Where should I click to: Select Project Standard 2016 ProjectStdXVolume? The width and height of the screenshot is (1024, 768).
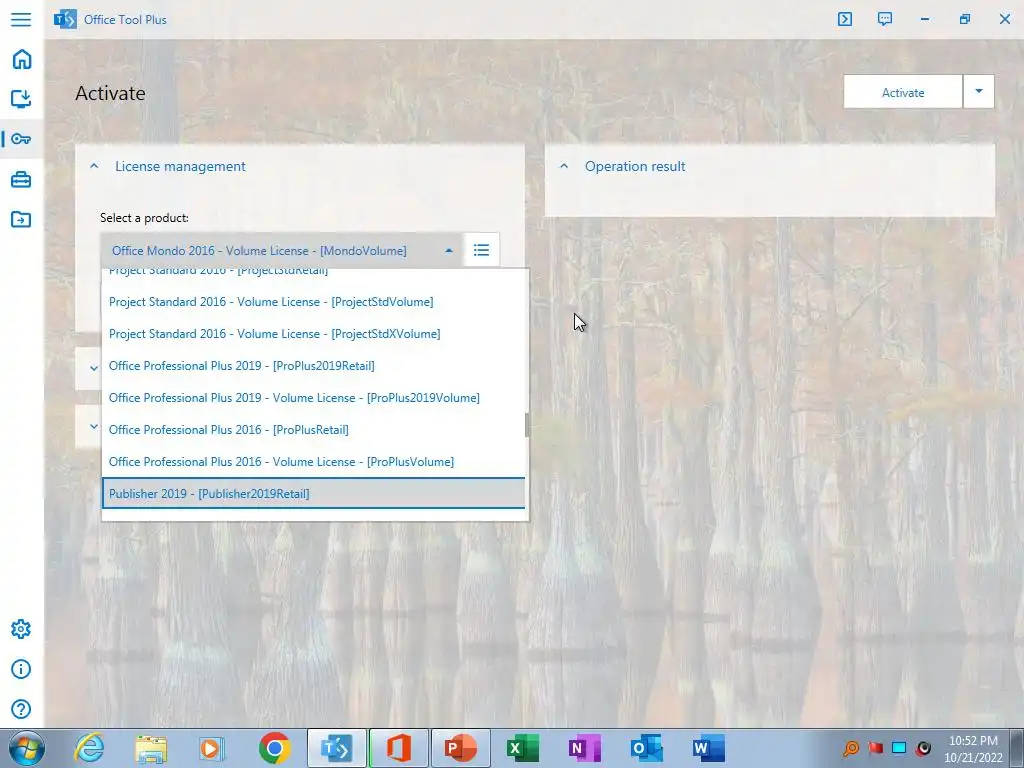click(x=314, y=334)
